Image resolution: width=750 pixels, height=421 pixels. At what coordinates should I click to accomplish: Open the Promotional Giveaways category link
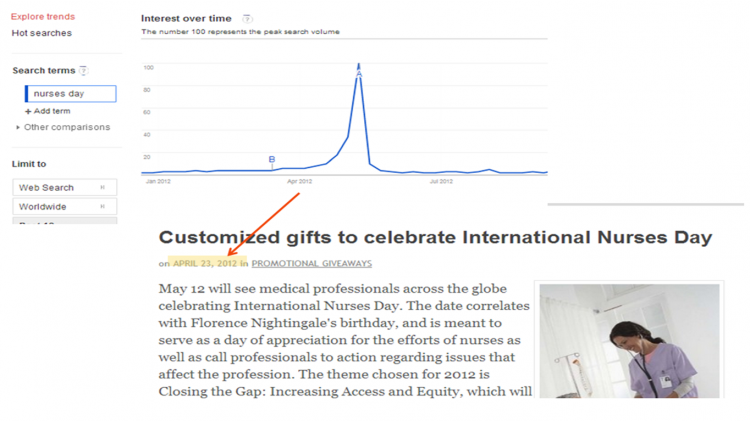click(311, 264)
